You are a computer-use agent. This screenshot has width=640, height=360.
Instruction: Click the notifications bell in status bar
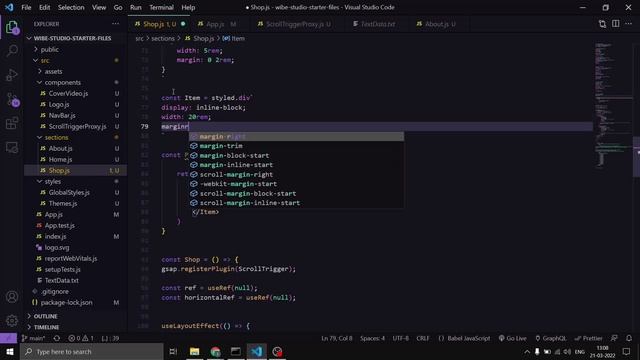pyautogui.click(x=629, y=338)
